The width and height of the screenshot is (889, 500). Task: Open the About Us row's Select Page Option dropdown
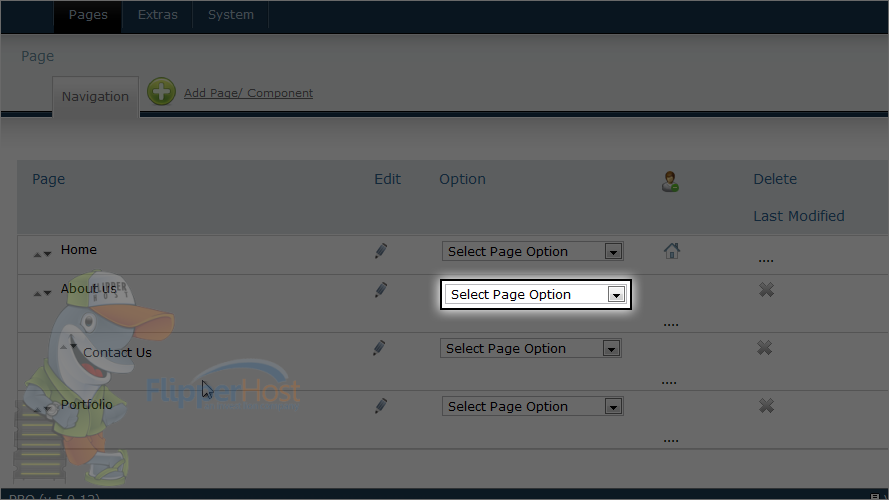click(536, 294)
